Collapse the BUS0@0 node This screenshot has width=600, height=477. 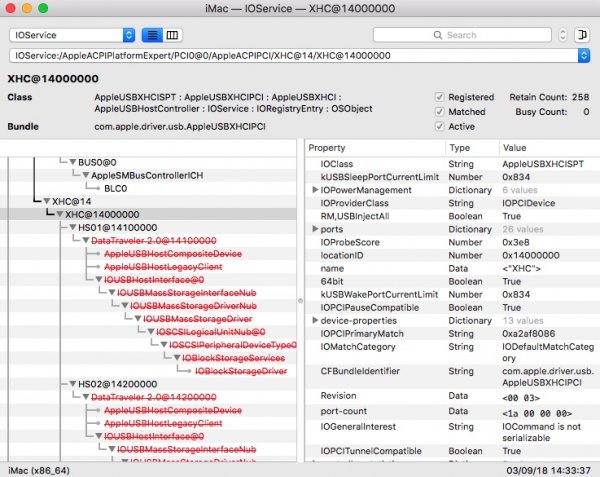[x=73, y=162]
